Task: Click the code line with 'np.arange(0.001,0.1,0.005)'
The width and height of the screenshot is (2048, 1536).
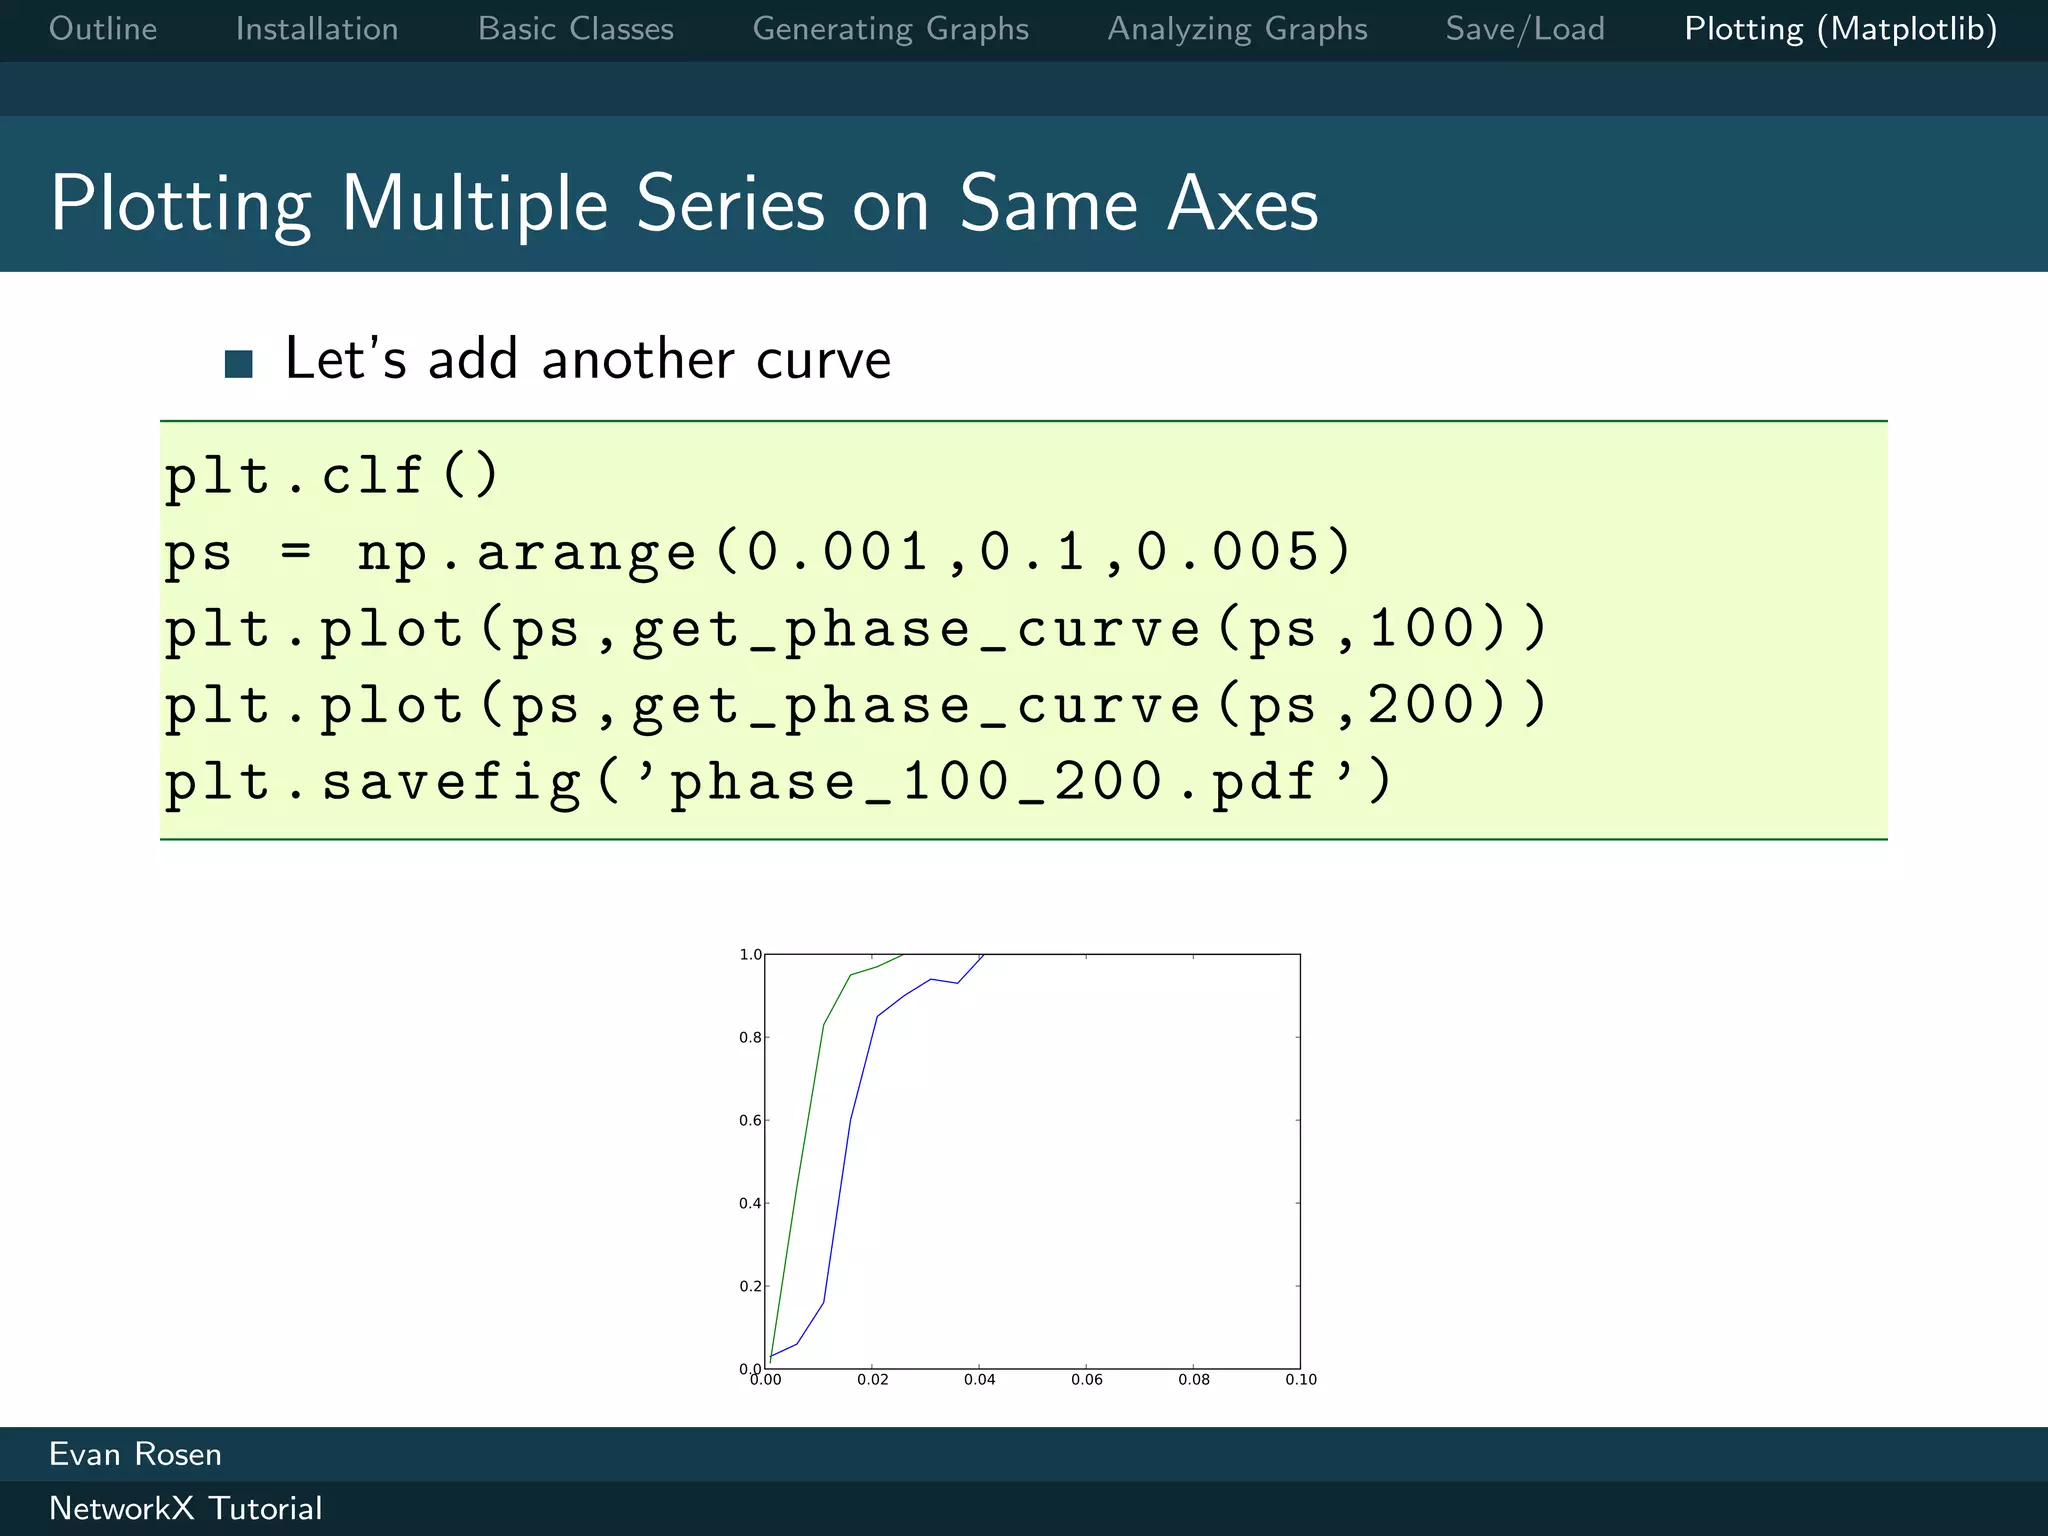Action: click(x=758, y=552)
